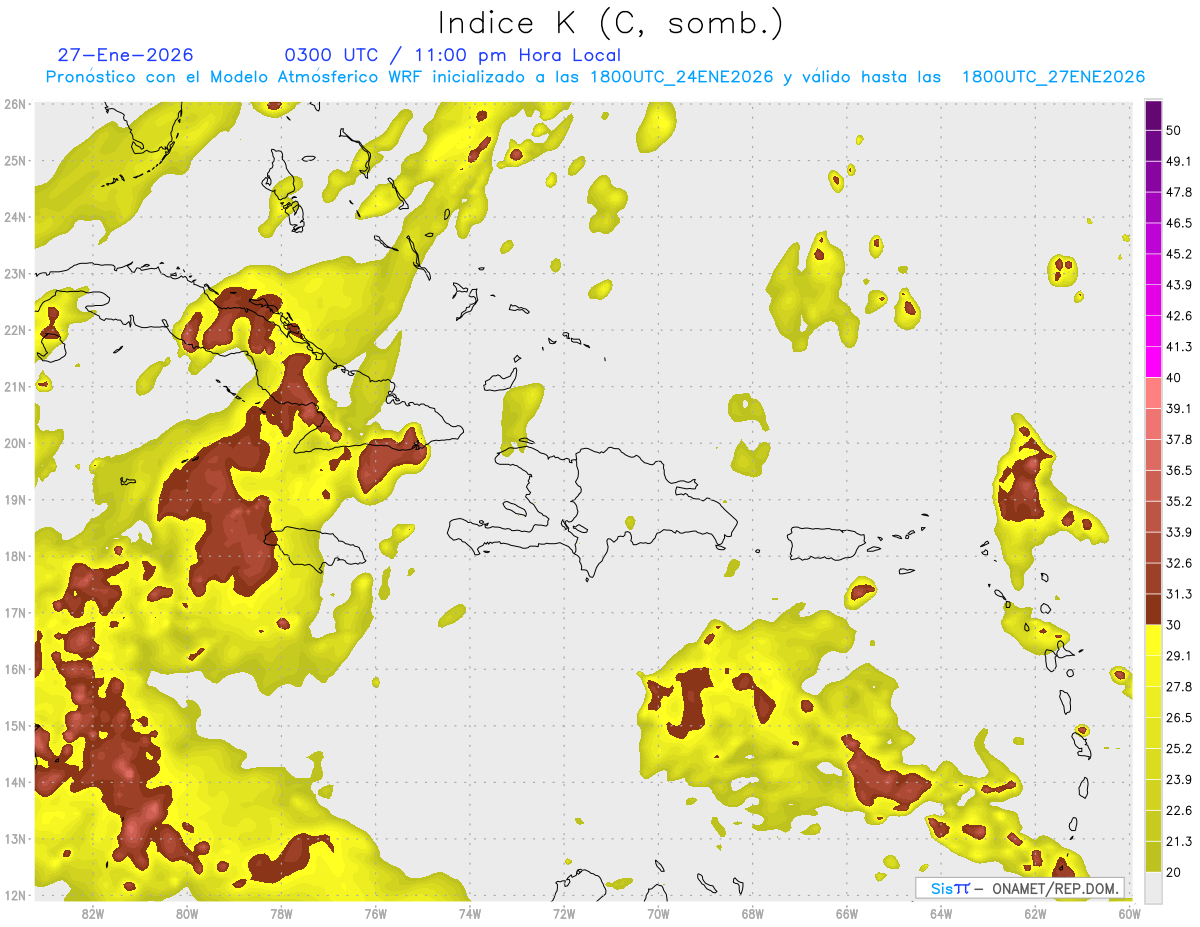Click colorbar value 36.5
Screen dimensions: 1200x927
(1179, 471)
